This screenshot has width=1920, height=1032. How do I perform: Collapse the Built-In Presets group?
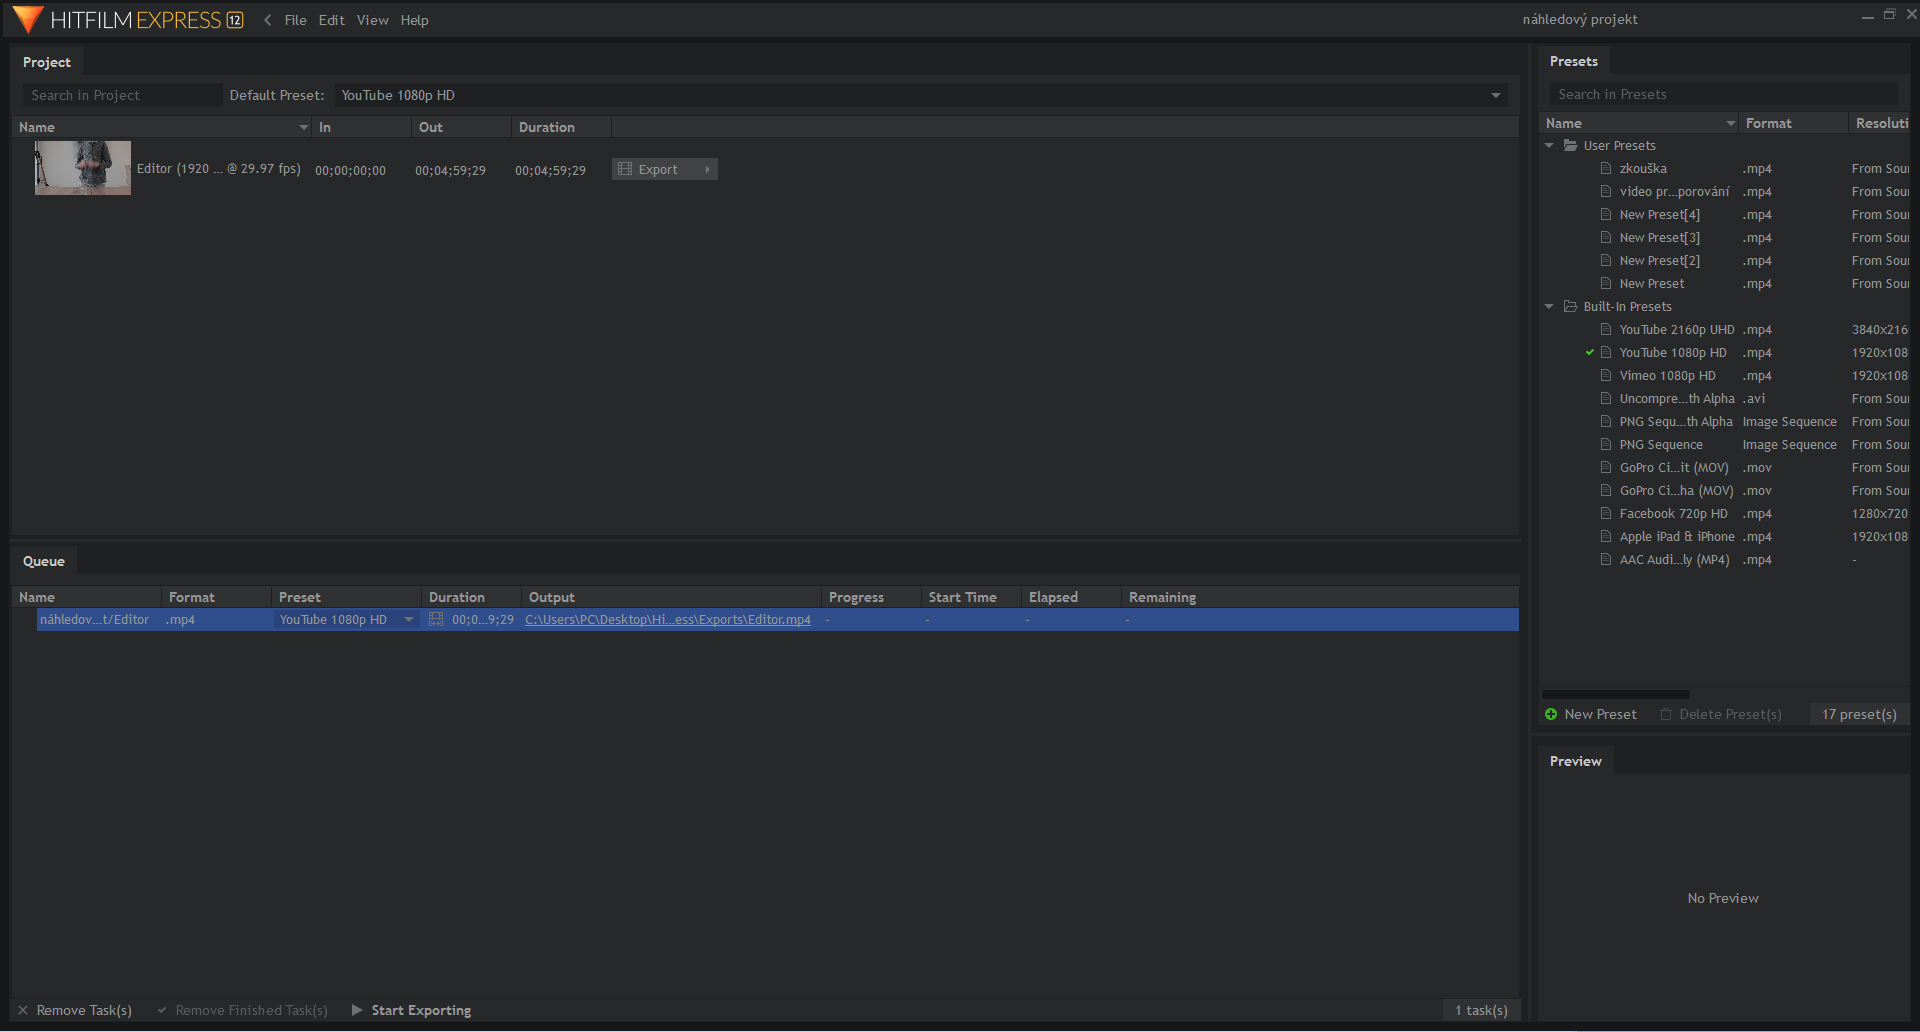point(1550,307)
